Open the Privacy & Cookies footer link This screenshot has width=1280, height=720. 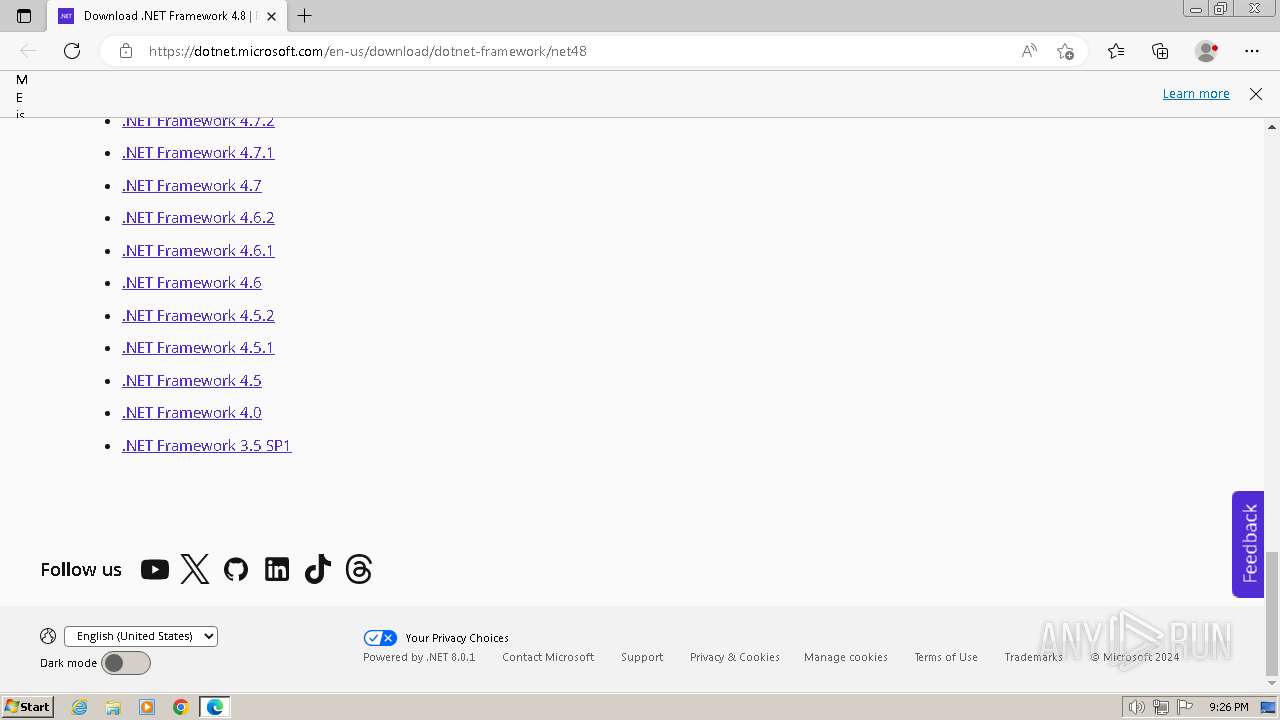click(735, 657)
